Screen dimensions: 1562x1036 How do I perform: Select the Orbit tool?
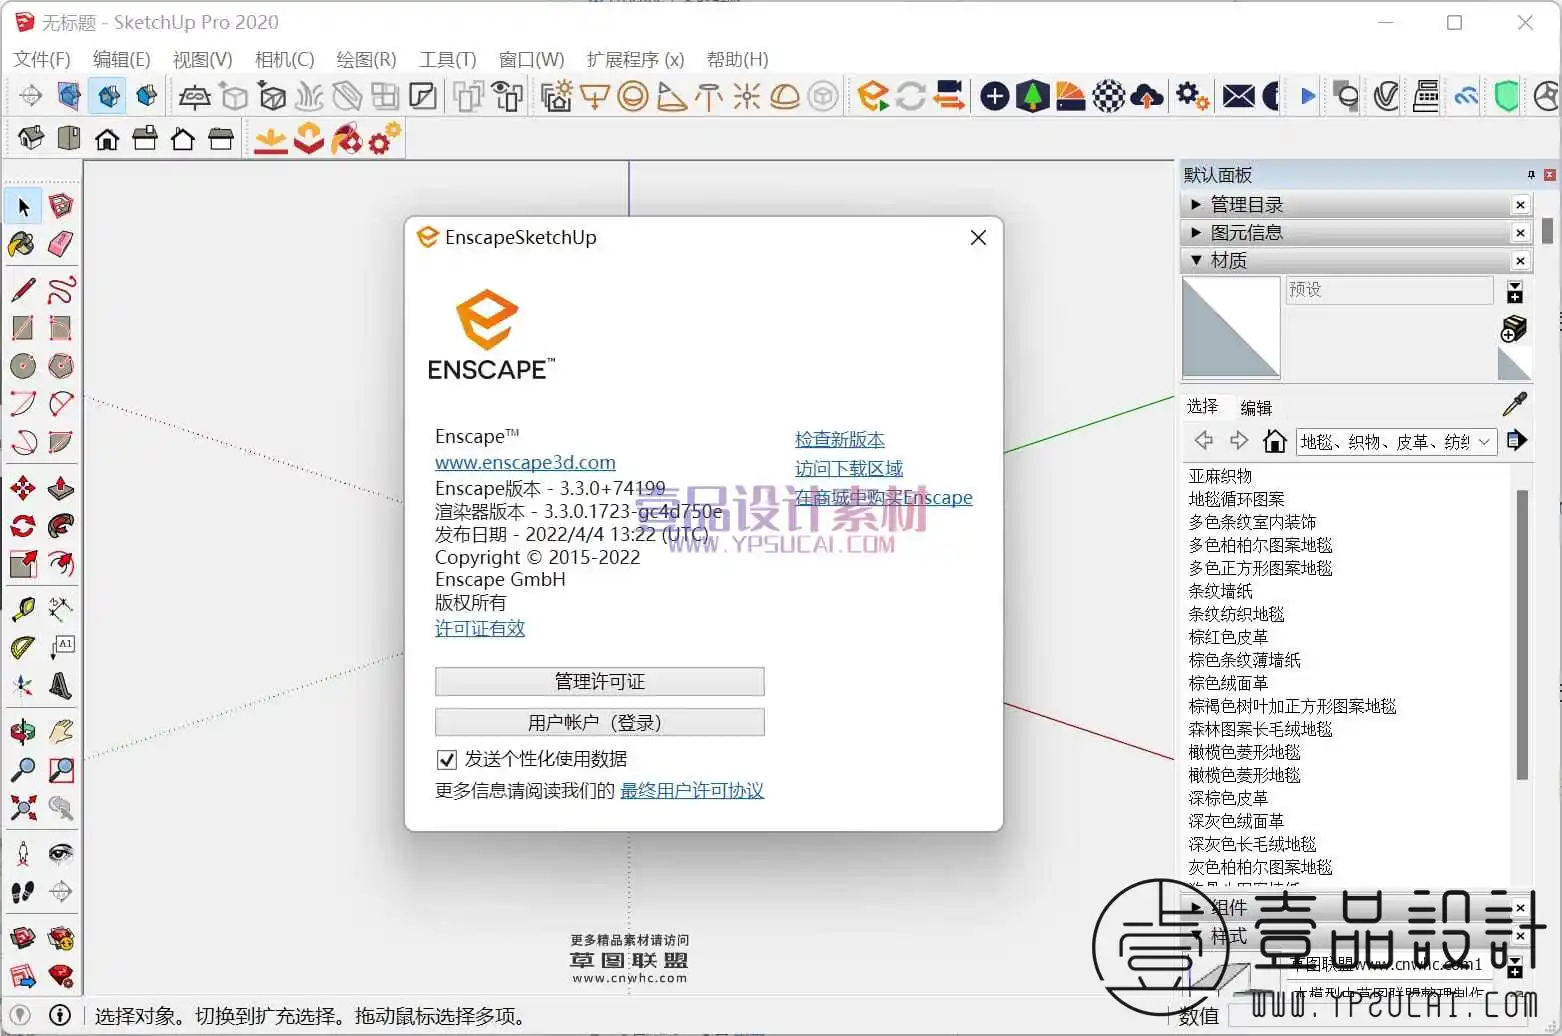tap(23, 732)
